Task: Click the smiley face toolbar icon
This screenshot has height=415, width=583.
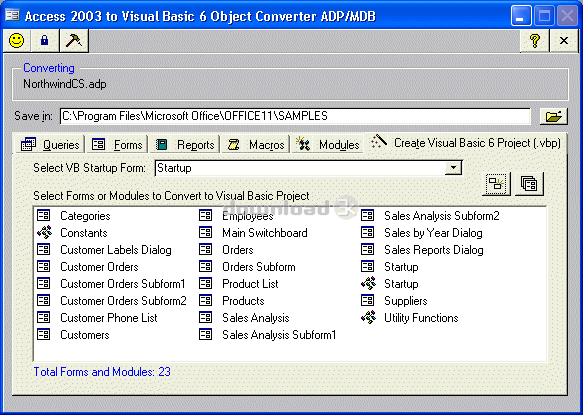Action: (16, 41)
